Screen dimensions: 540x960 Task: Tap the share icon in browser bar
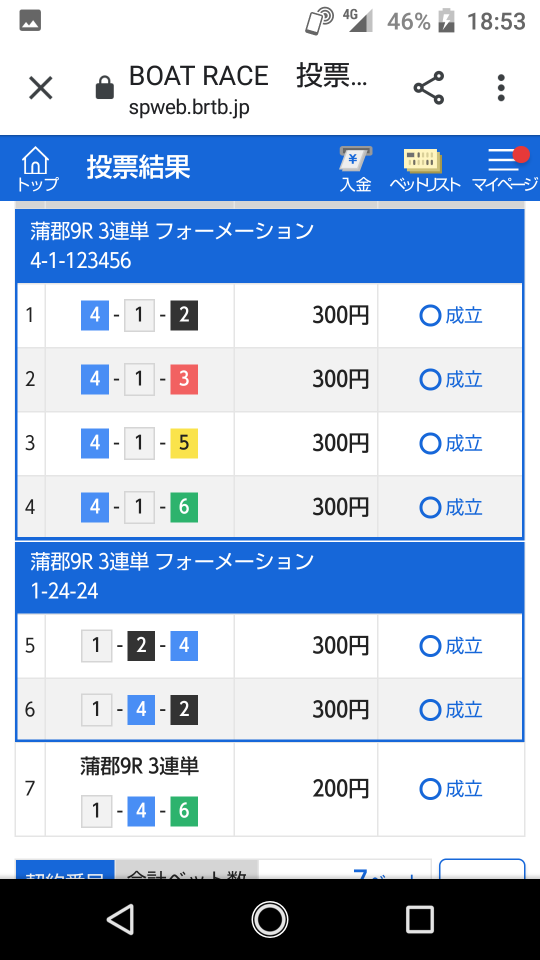point(429,88)
